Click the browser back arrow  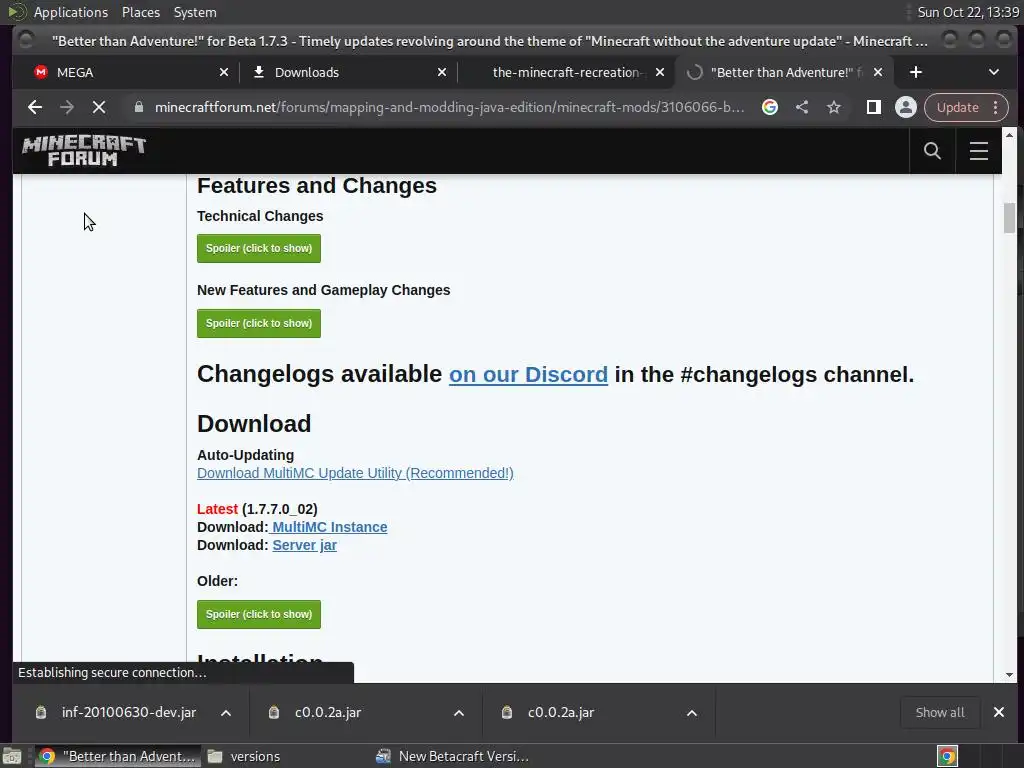35,107
